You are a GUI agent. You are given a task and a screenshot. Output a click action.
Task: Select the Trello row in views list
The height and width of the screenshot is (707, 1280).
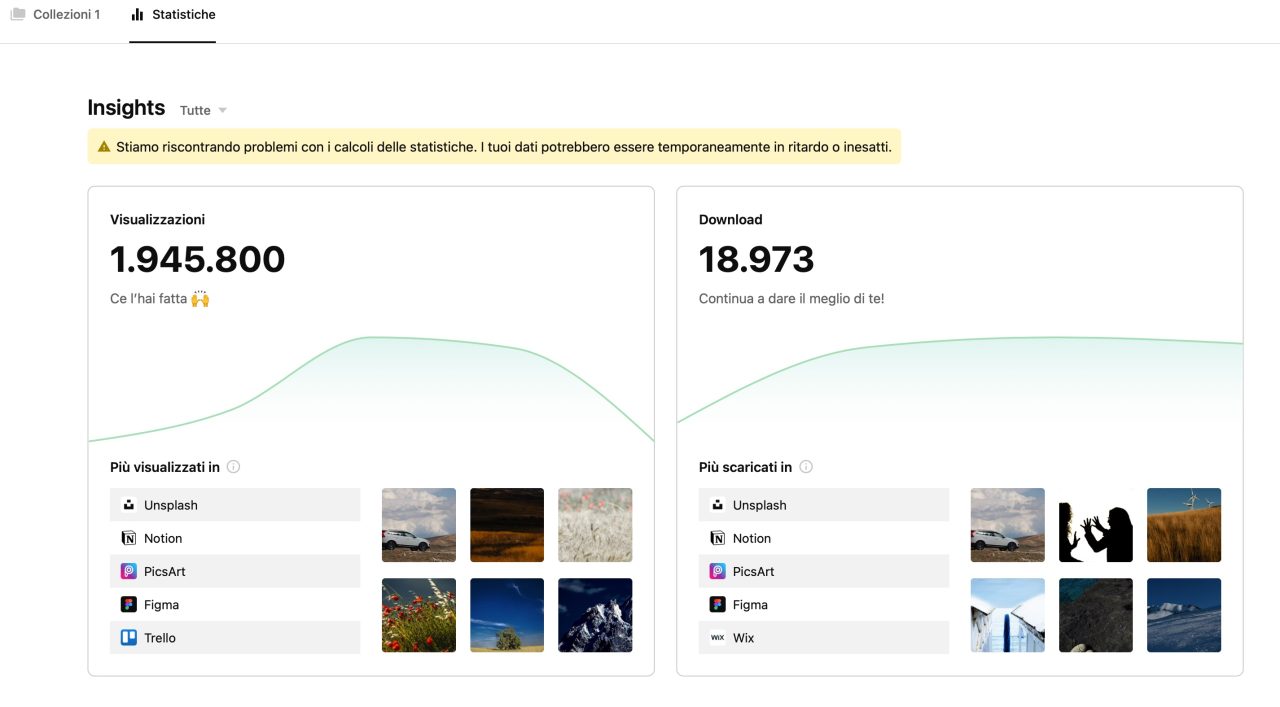point(235,637)
